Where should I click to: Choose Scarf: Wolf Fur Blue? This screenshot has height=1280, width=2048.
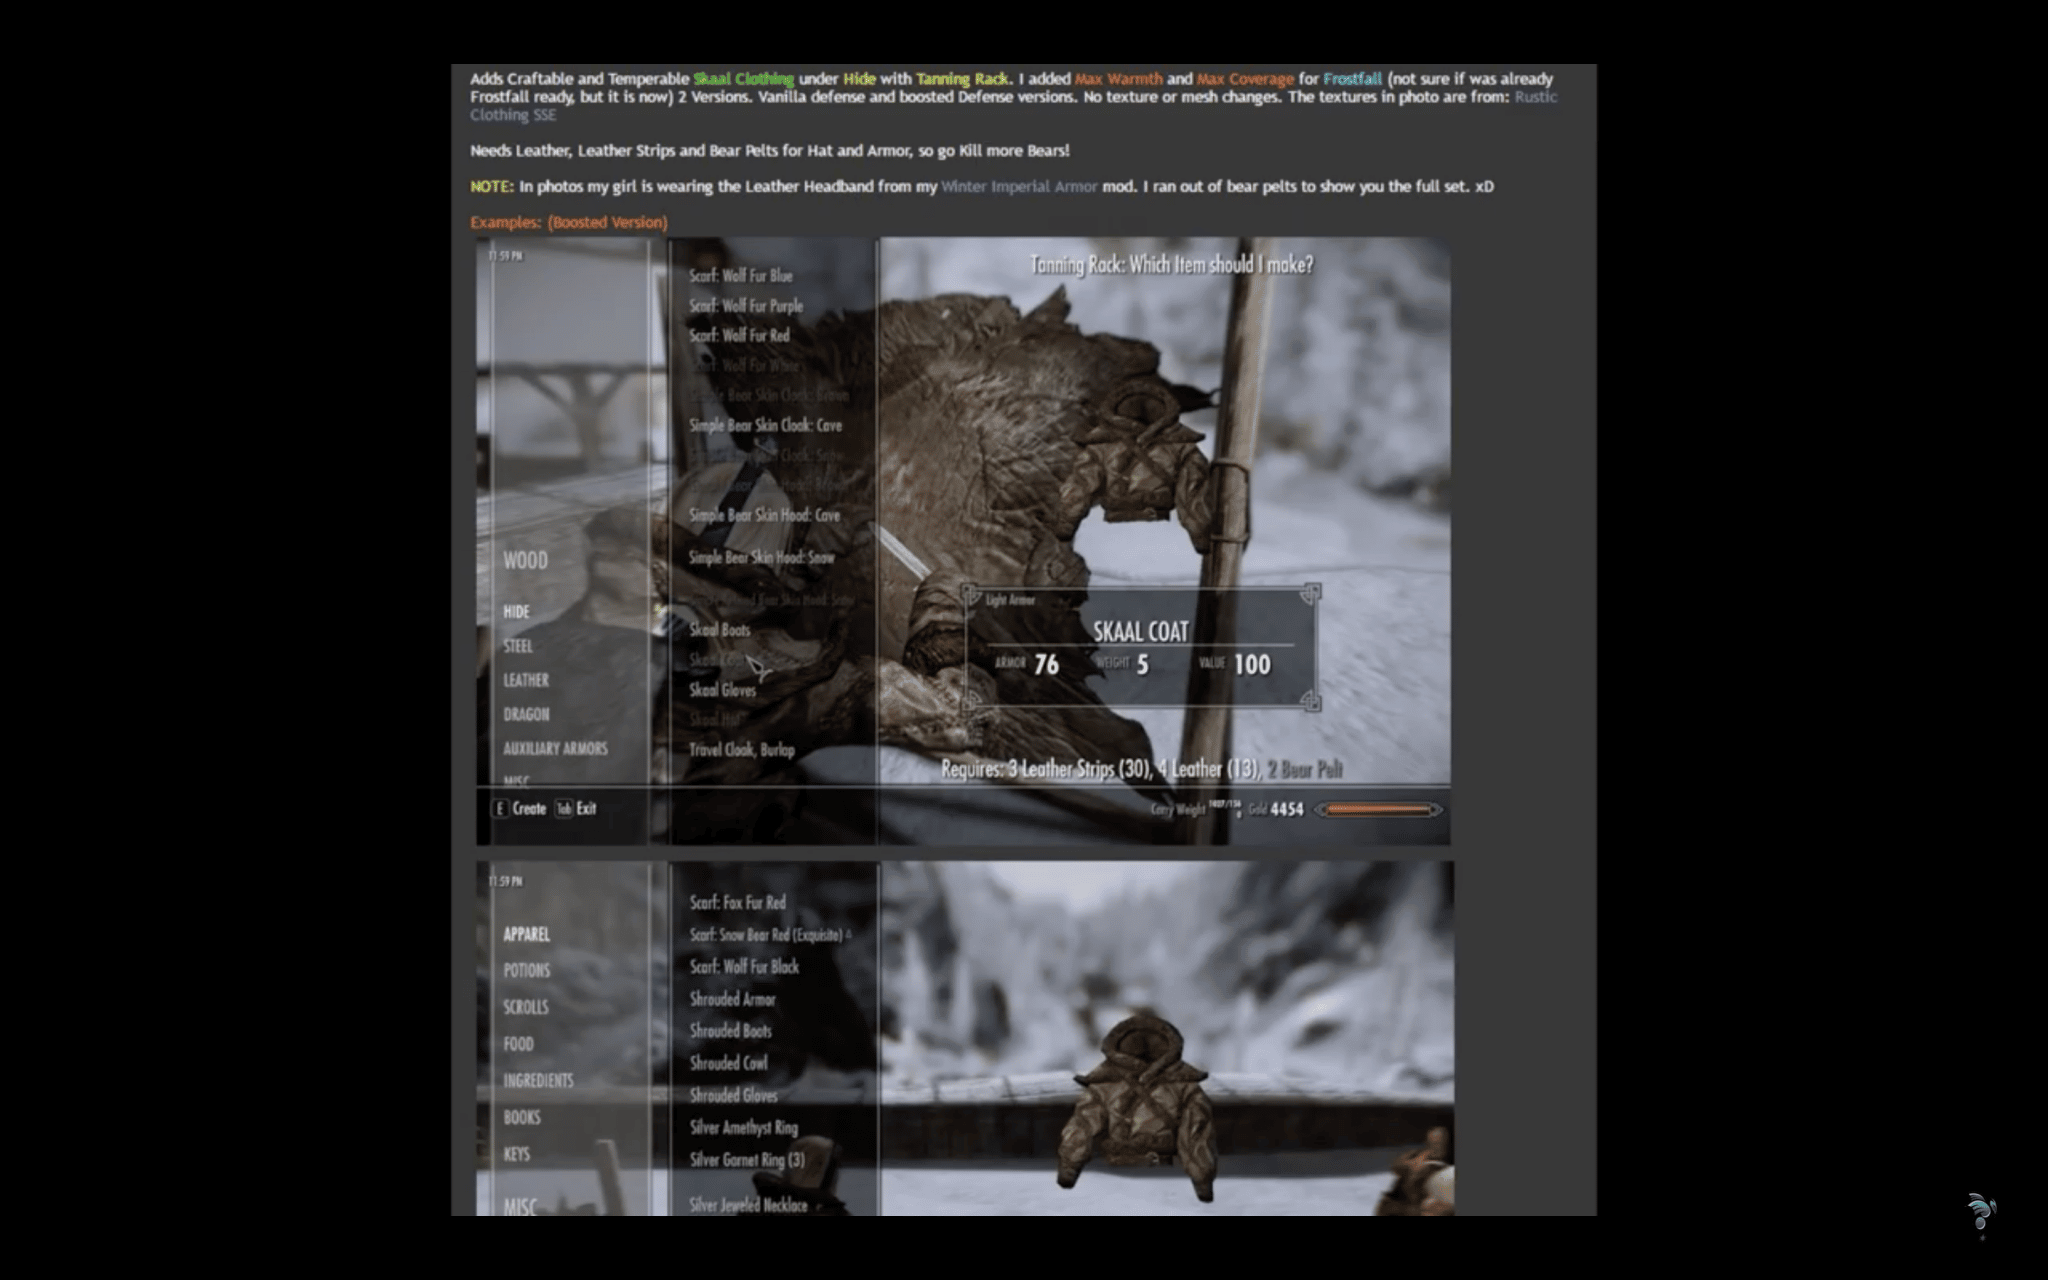point(741,276)
